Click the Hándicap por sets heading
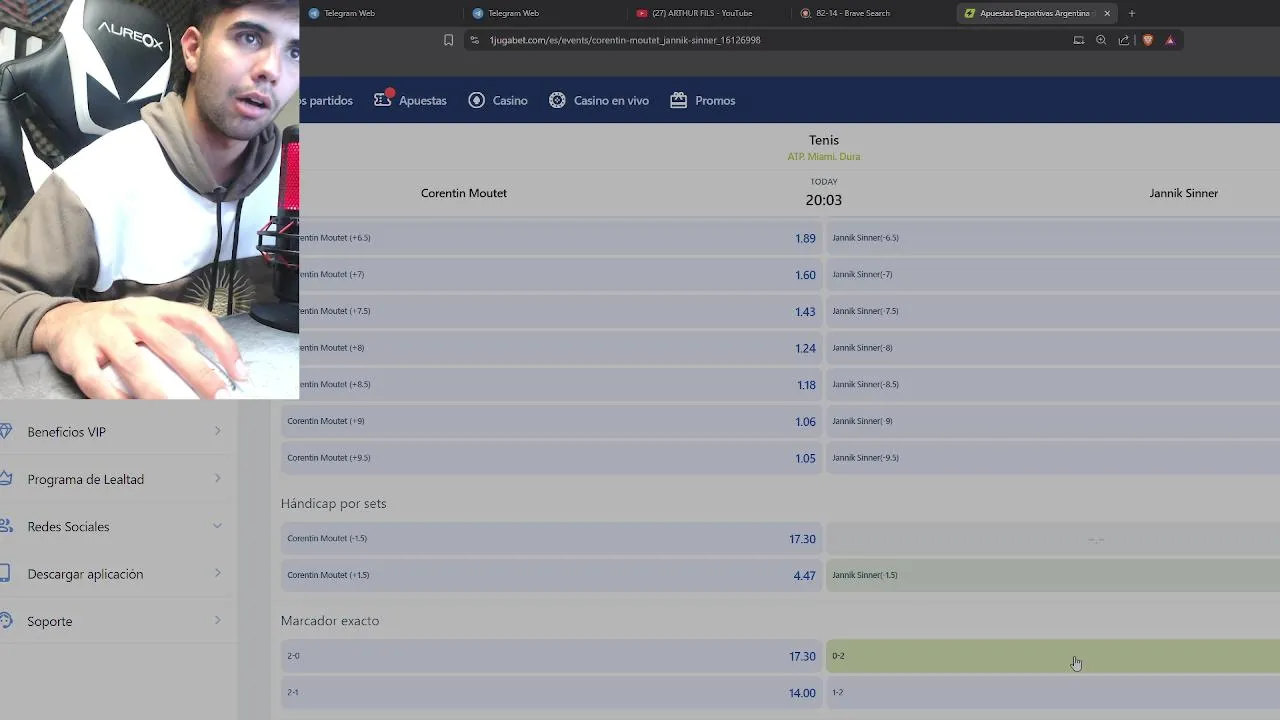This screenshot has height=720, width=1280. tap(333, 503)
